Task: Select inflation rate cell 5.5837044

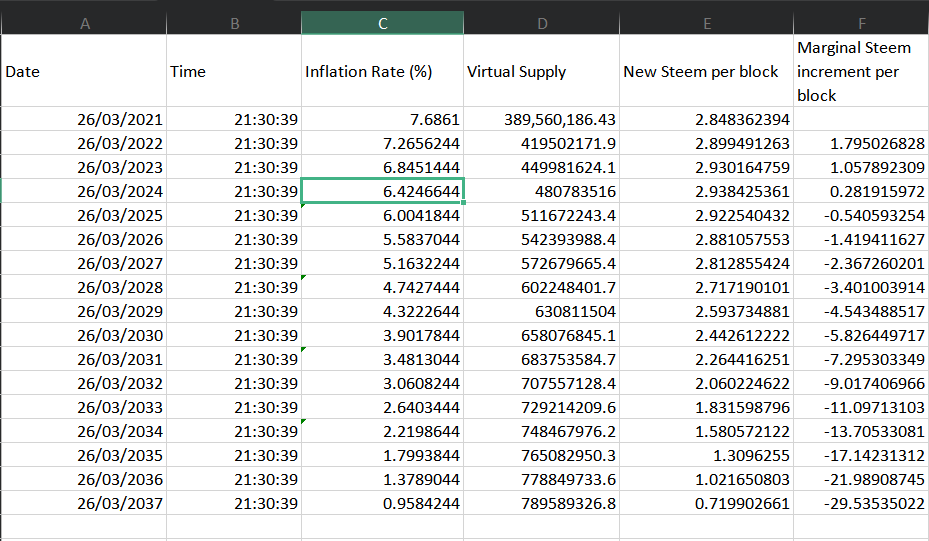Action: click(x=382, y=239)
